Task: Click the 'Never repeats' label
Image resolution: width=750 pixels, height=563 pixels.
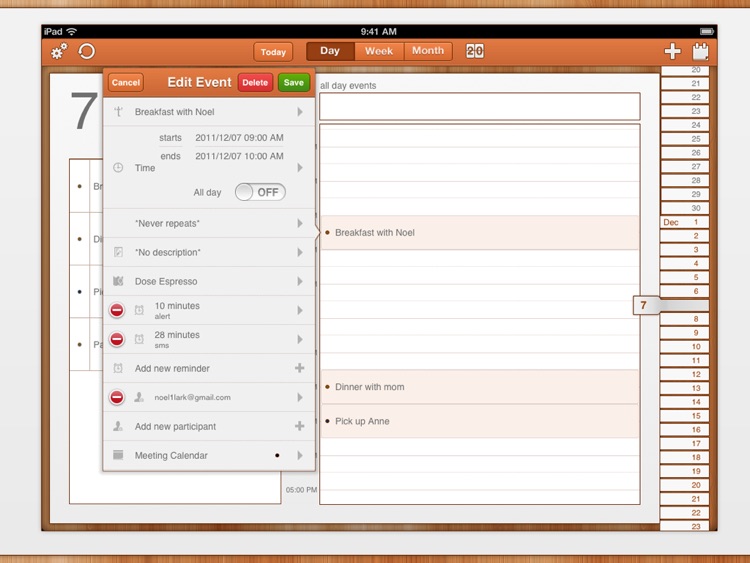Action: pyautogui.click(x=167, y=223)
